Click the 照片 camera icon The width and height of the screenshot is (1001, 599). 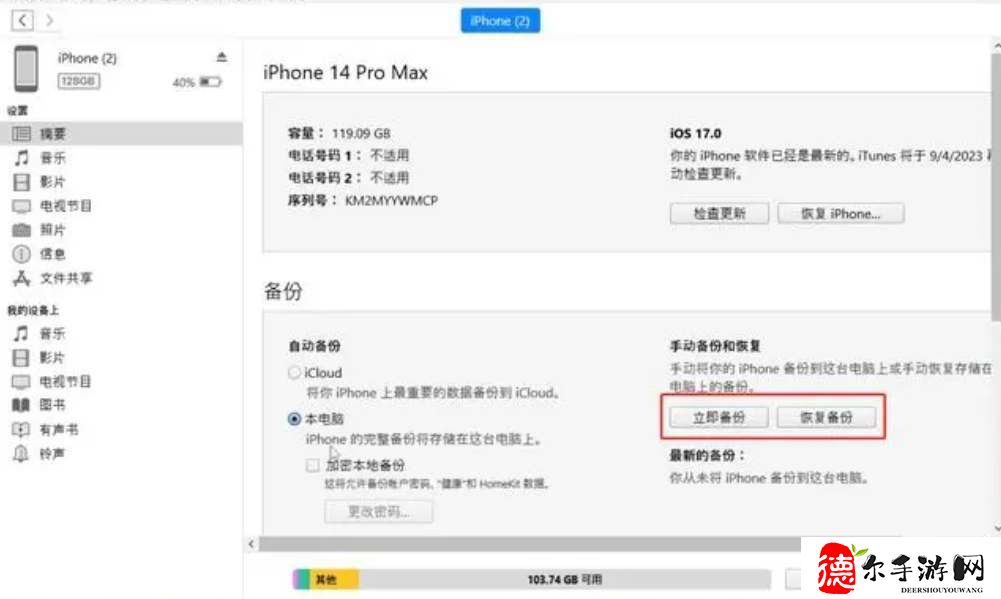(x=21, y=230)
